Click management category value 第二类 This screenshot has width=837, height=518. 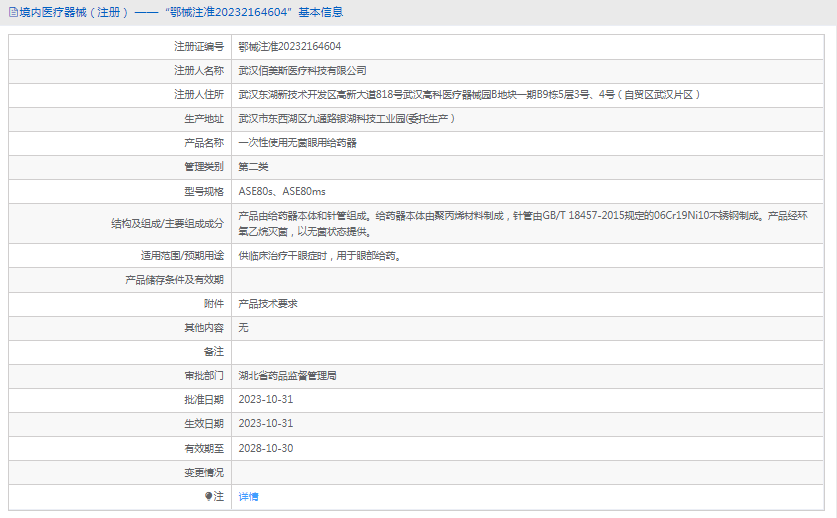tap(253, 167)
